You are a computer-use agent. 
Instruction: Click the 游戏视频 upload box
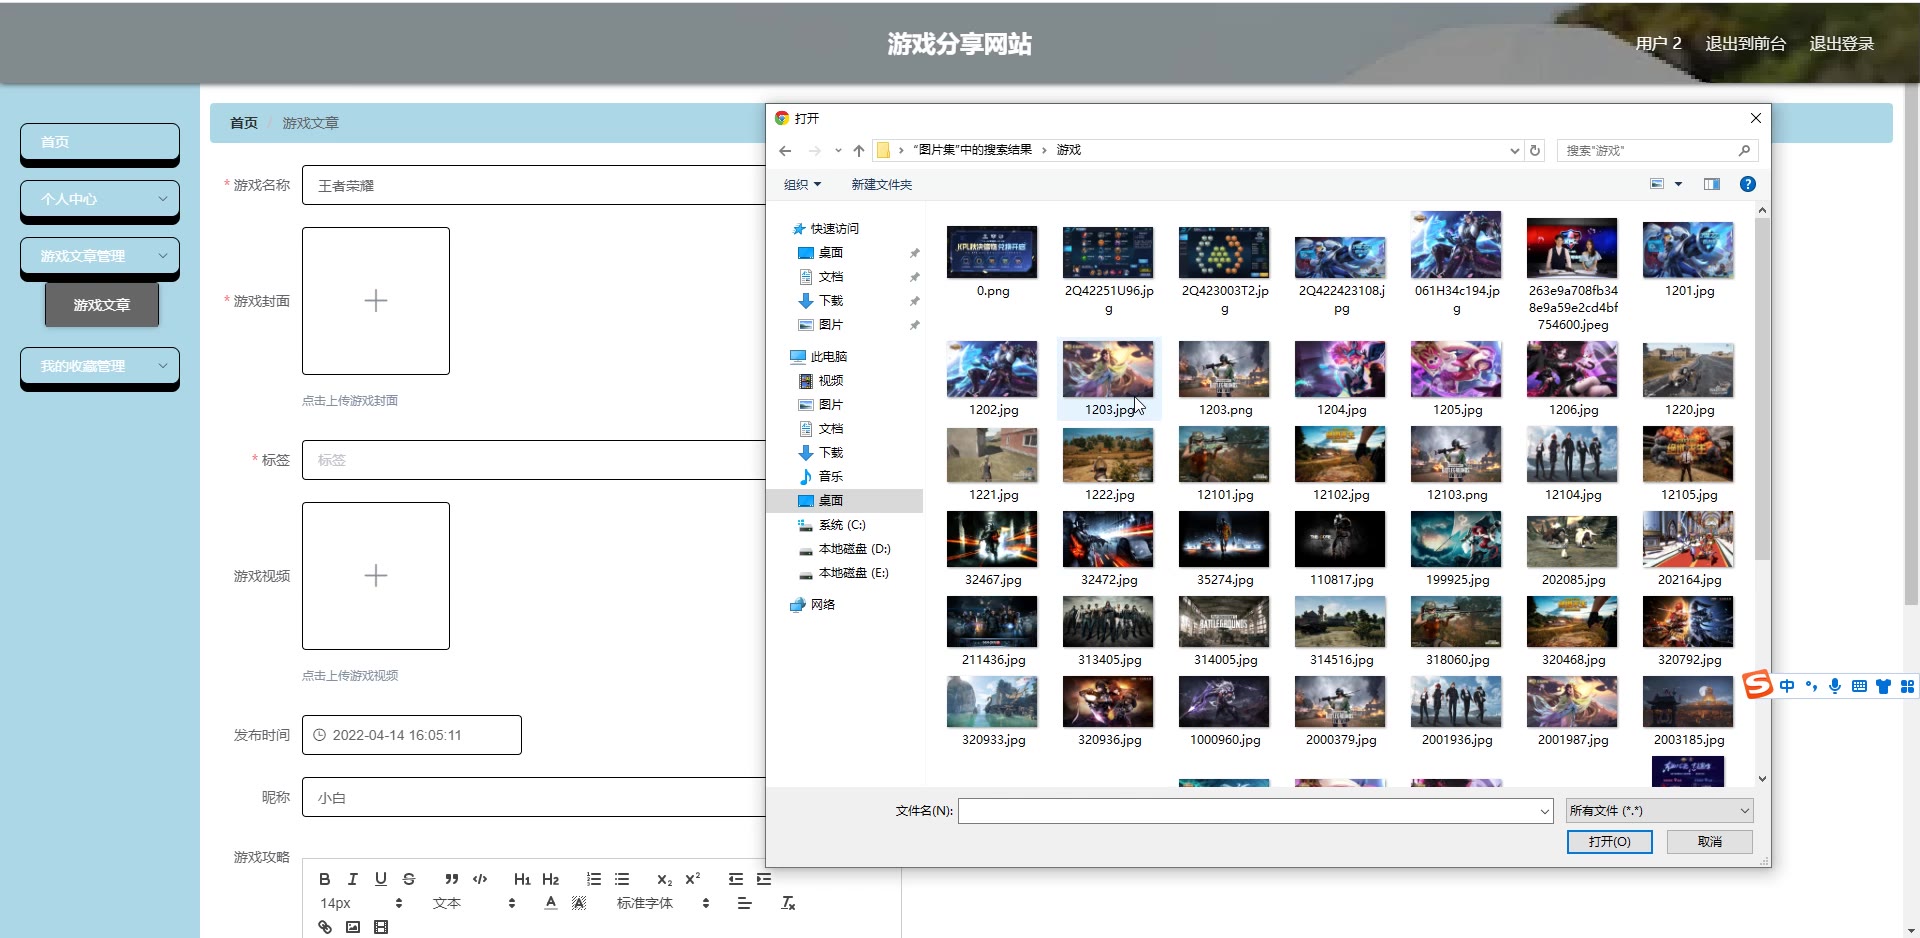click(376, 576)
